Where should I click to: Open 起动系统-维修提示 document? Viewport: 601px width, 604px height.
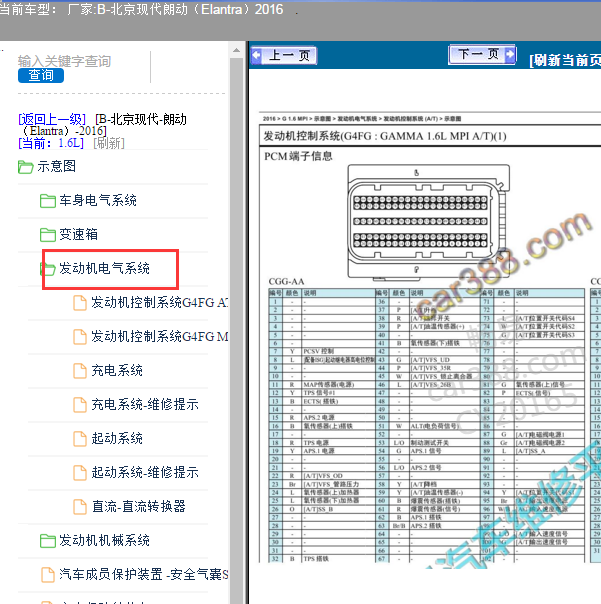tap(145, 472)
